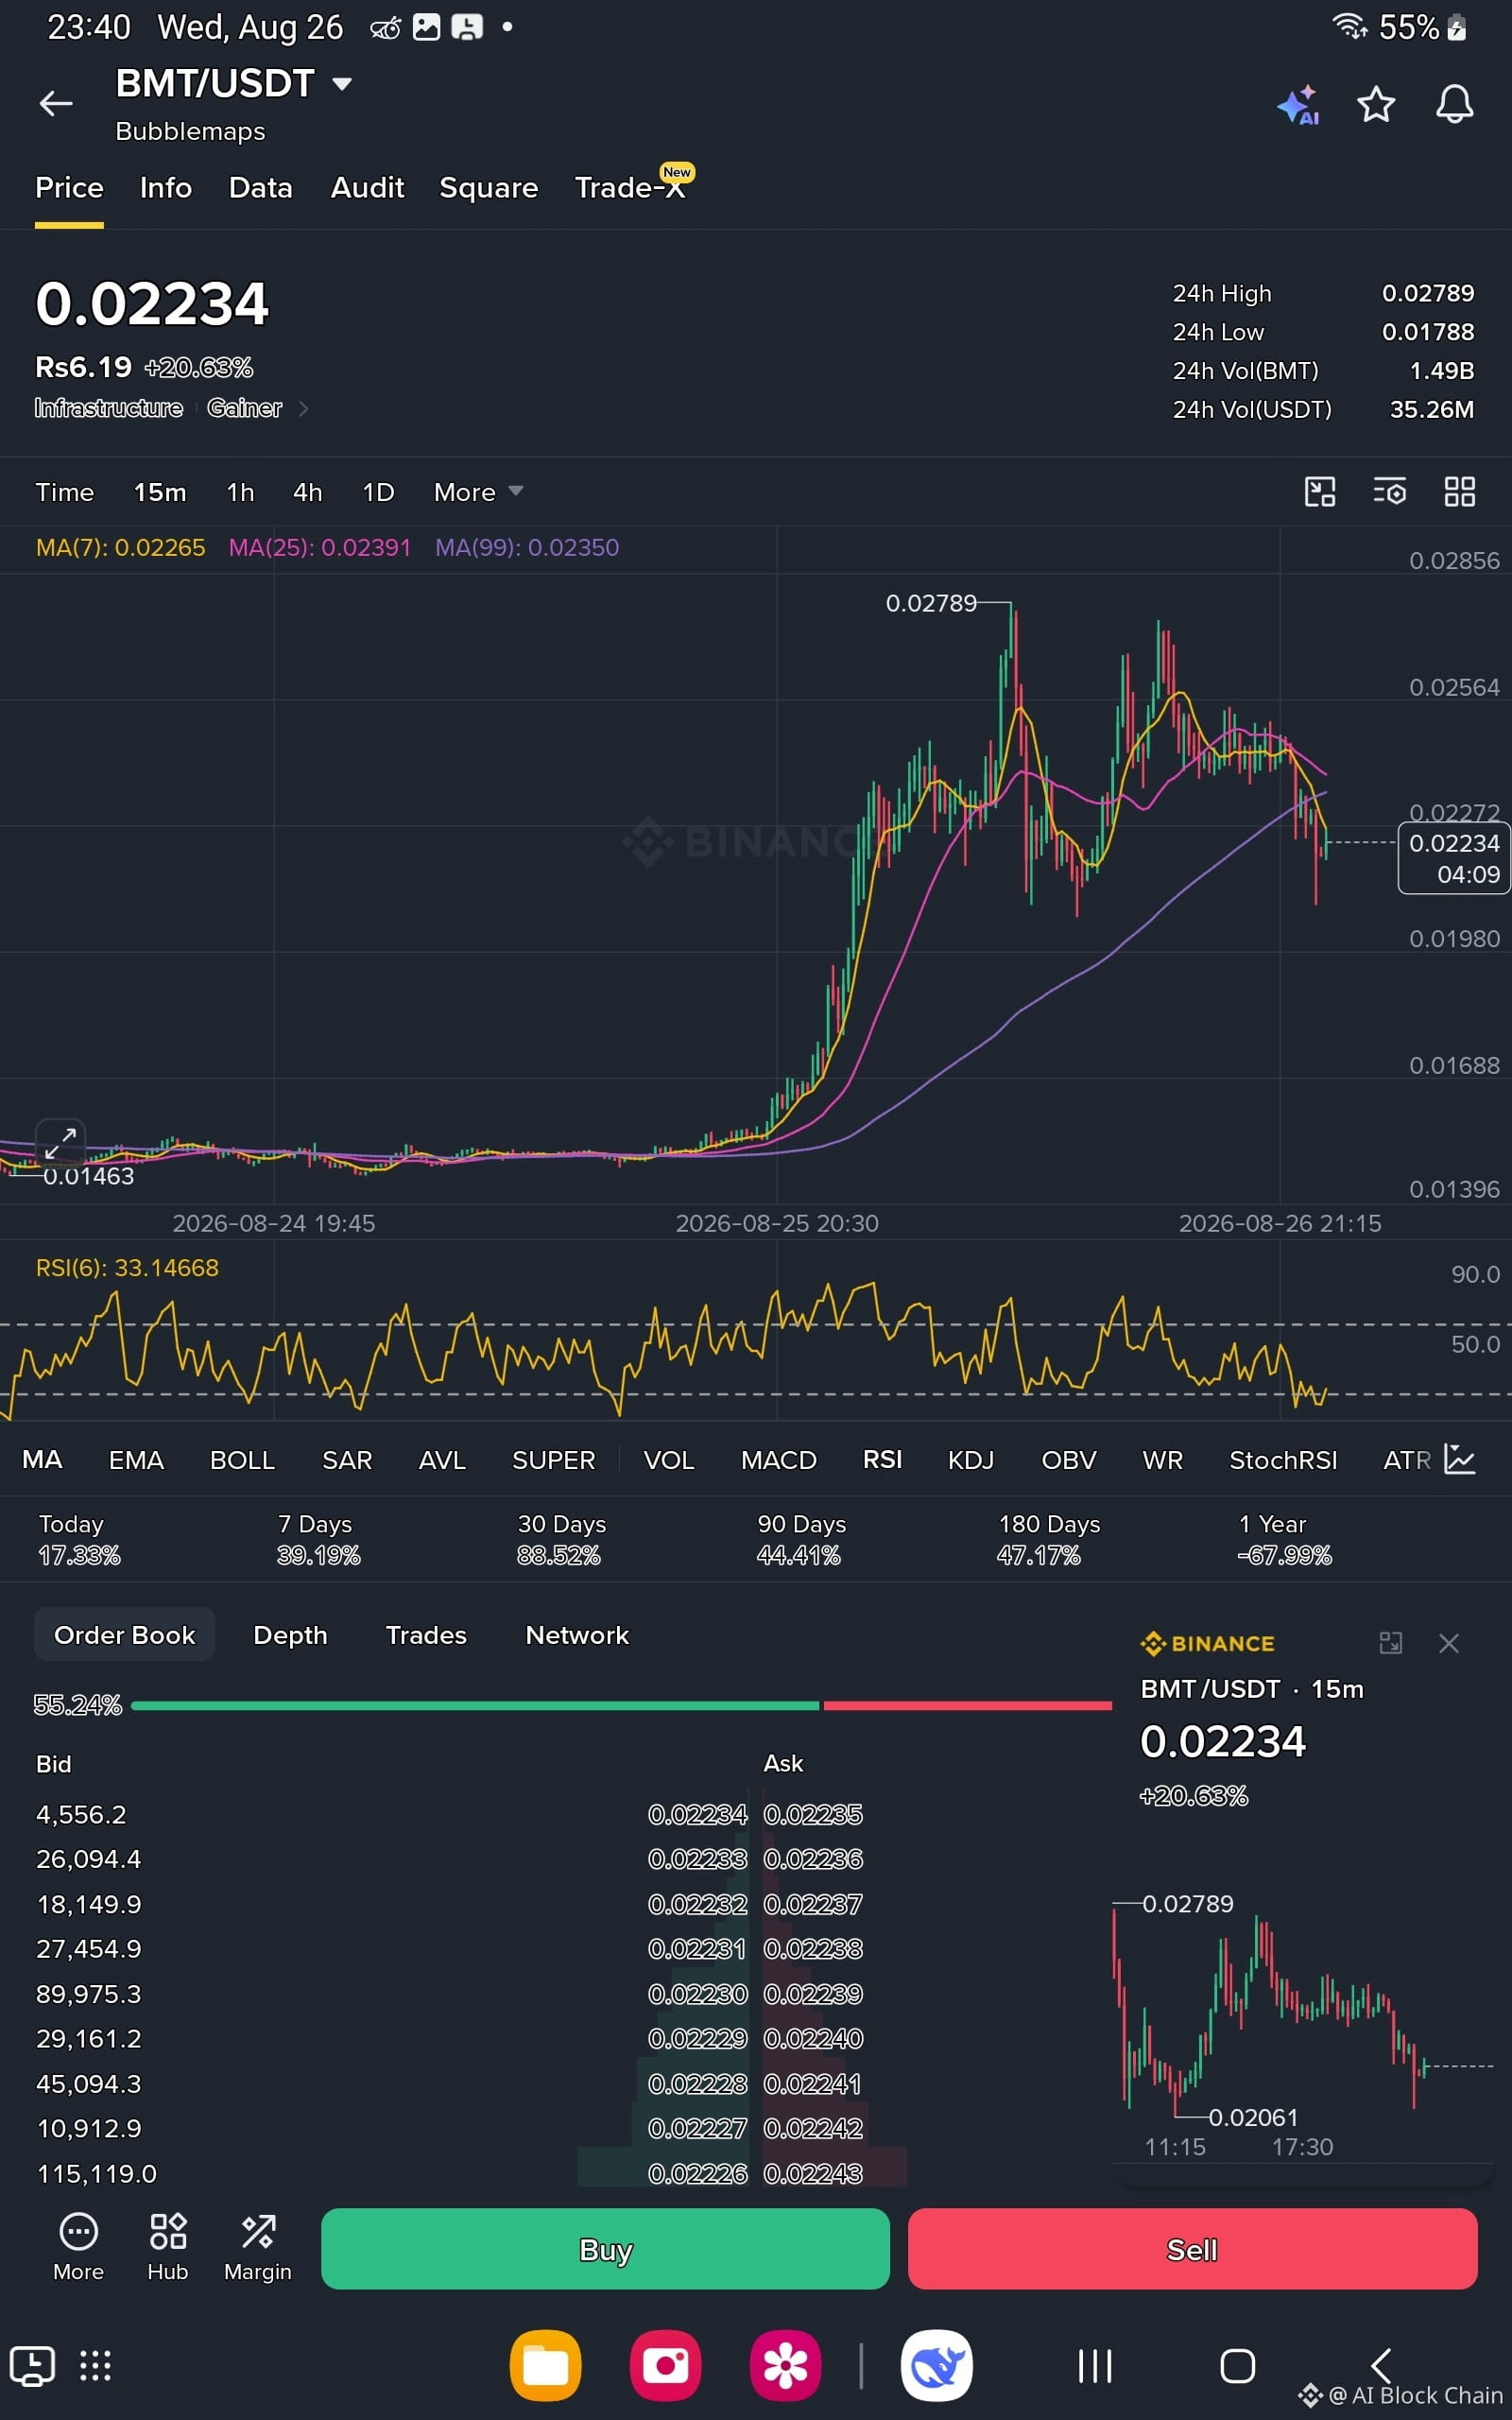Tap the RSI(6) indicator readout

click(127, 1268)
